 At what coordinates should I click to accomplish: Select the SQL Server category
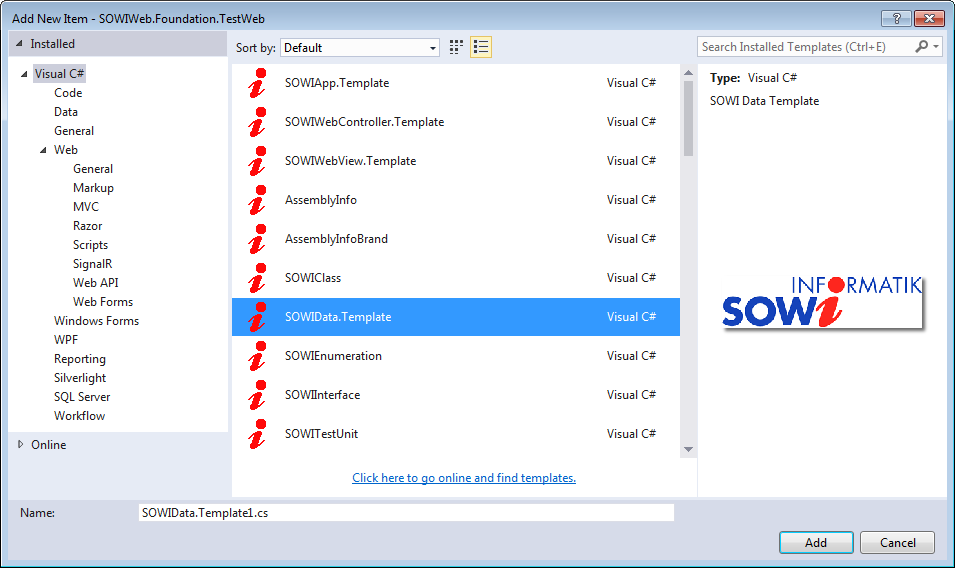82,397
